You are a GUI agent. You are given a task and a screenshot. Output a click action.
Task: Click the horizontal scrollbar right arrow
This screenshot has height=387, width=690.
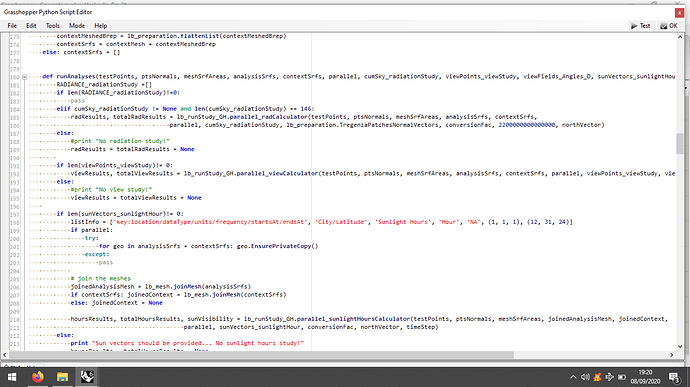pyautogui.click(x=672, y=355)
